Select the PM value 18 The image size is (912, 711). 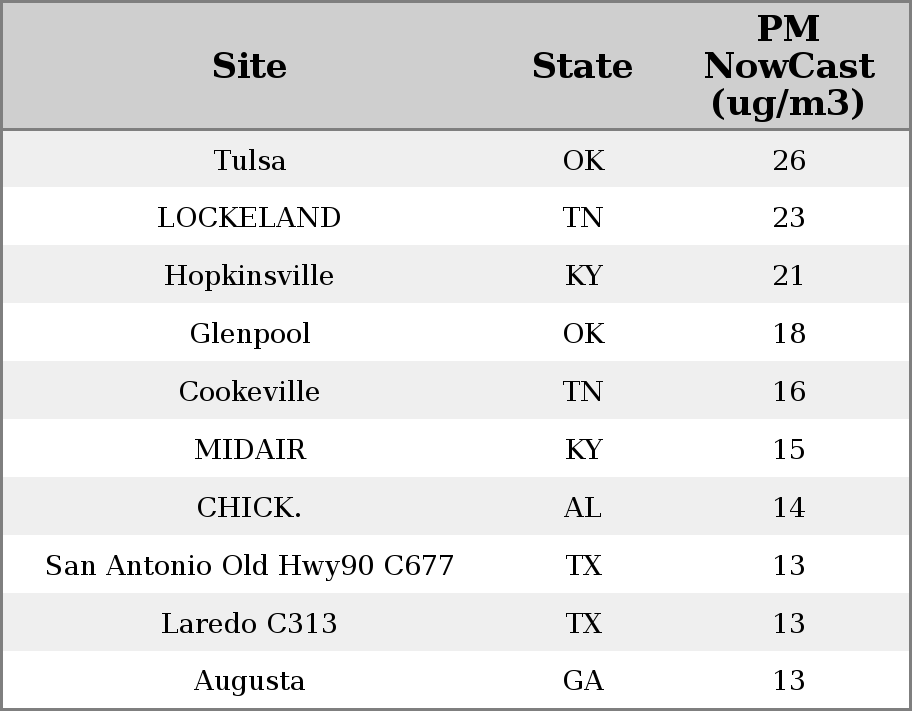click(x=788, y=333)
